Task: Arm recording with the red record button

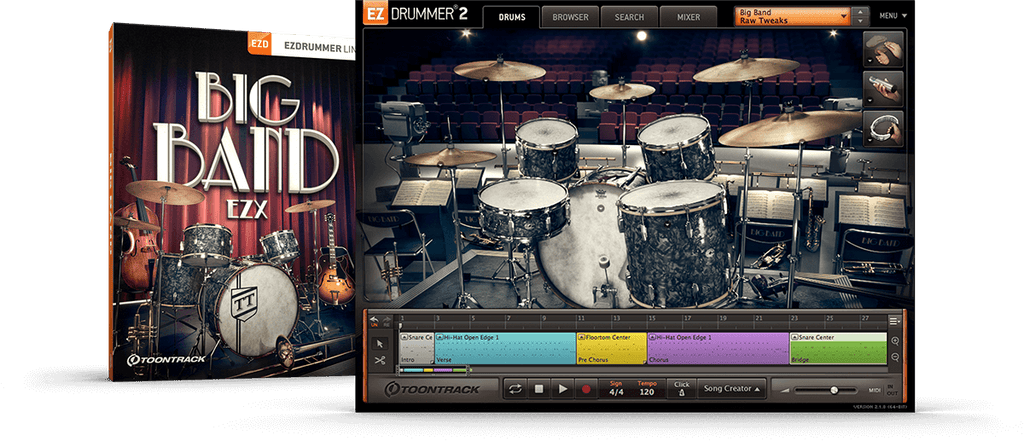Action: click(586, 389)
